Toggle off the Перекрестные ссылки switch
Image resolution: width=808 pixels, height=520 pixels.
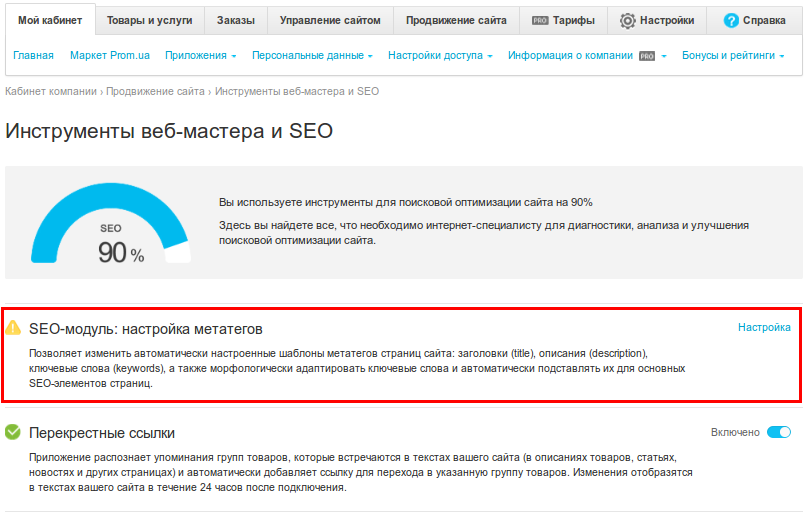pyautogui.click(x=778, y=432)
